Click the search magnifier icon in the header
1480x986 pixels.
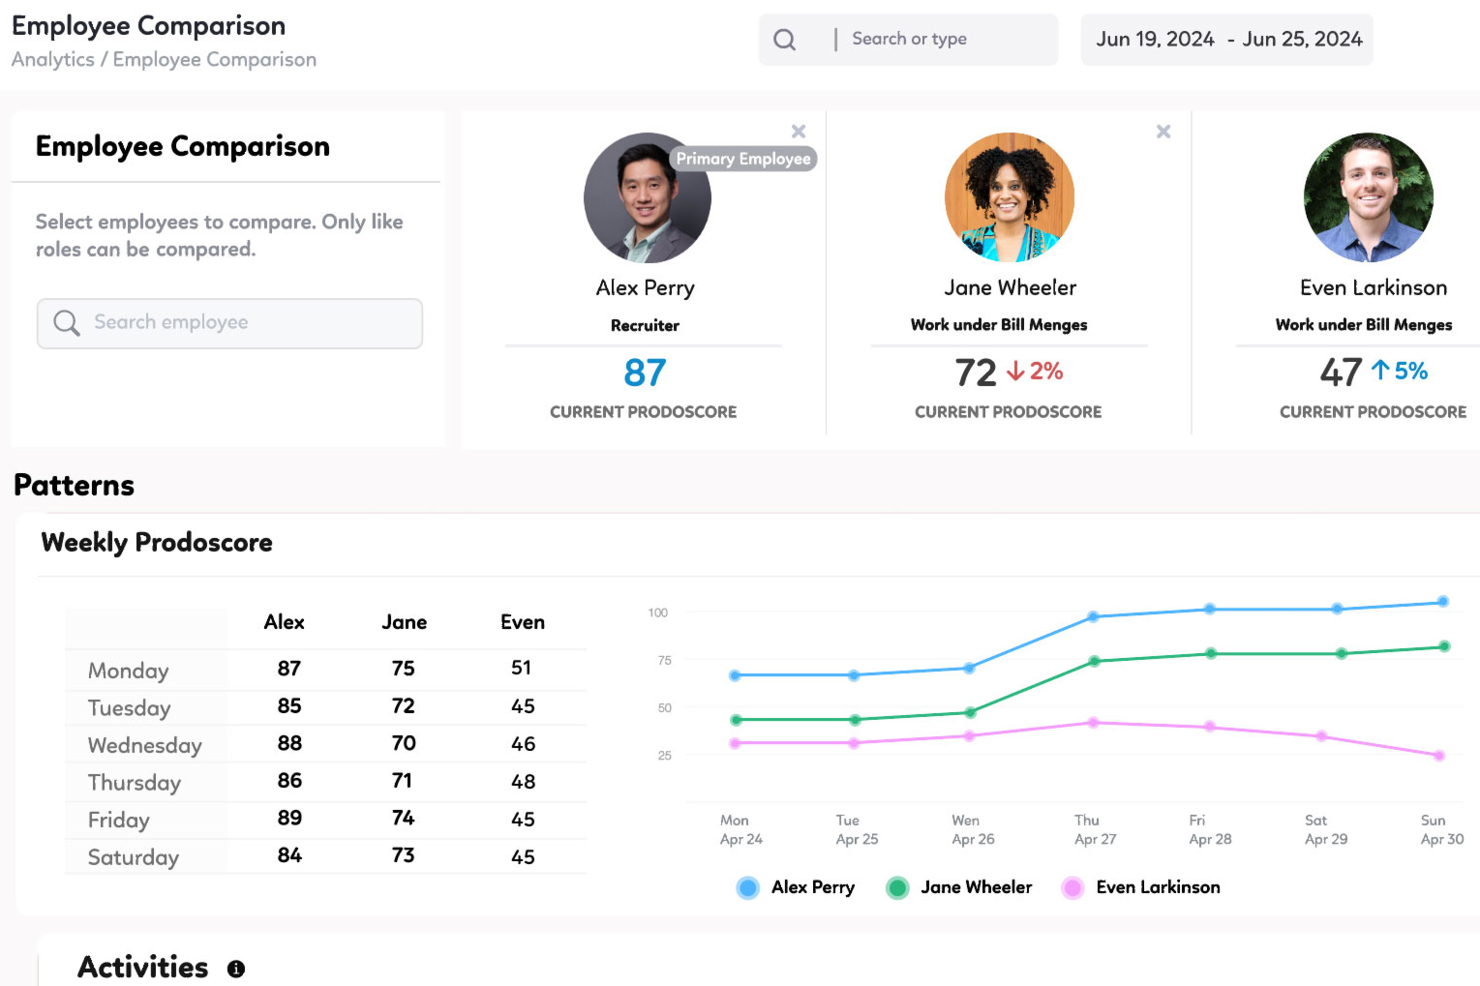784,39
